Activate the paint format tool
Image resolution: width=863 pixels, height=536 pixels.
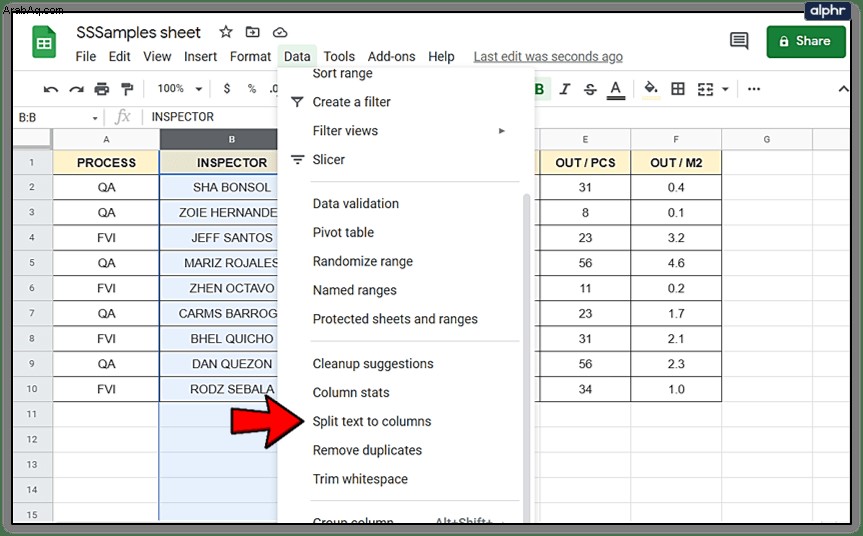click(127, 89)
